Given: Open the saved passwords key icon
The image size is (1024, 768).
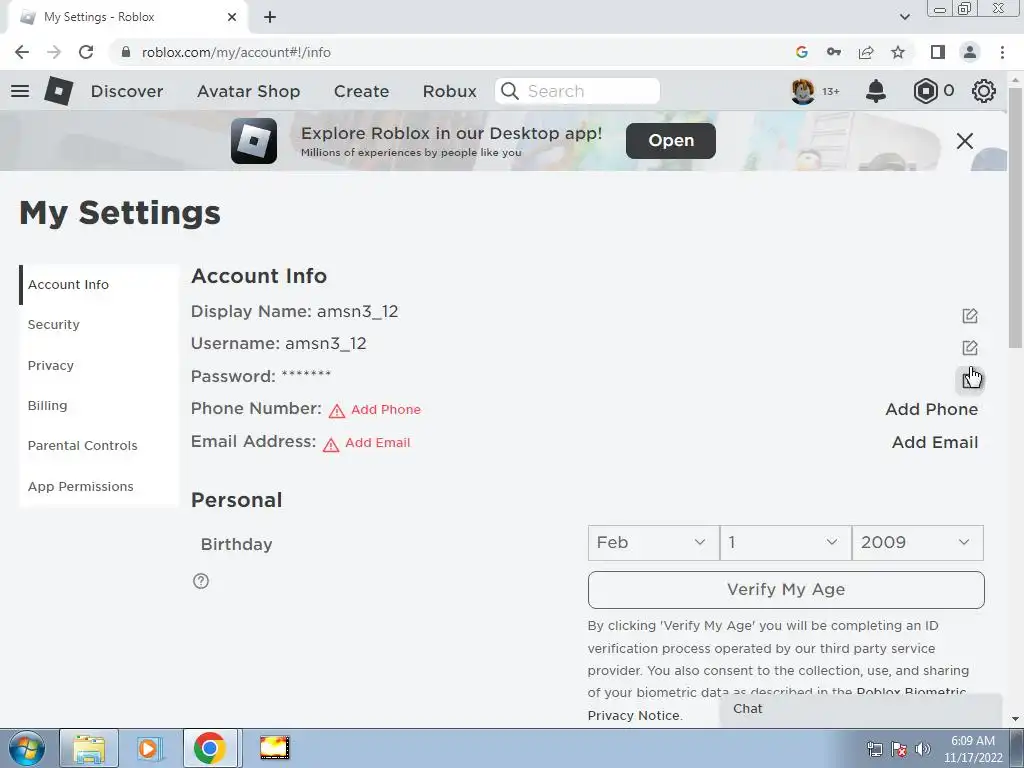Looking at the screenshot, I should [x=834, y=52].
